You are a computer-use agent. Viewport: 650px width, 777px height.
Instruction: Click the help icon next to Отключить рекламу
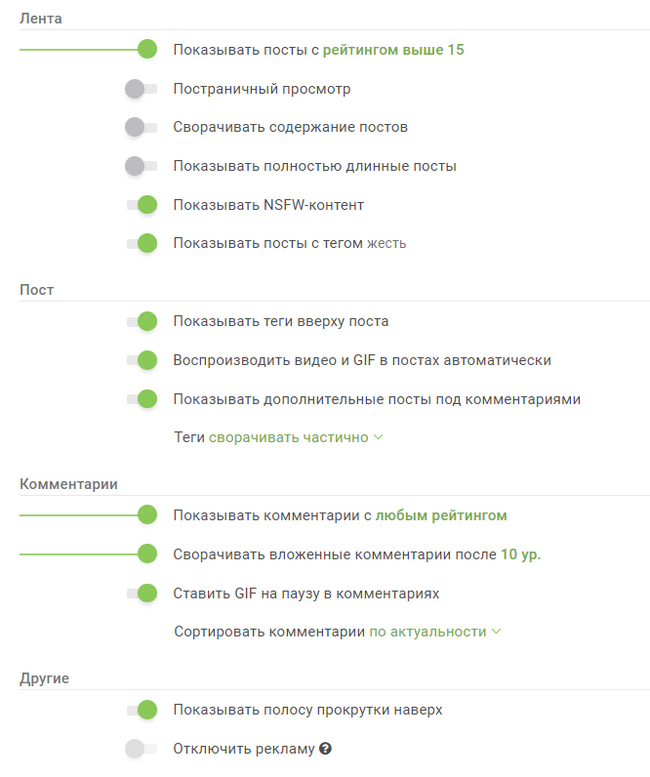click(326, 749)
